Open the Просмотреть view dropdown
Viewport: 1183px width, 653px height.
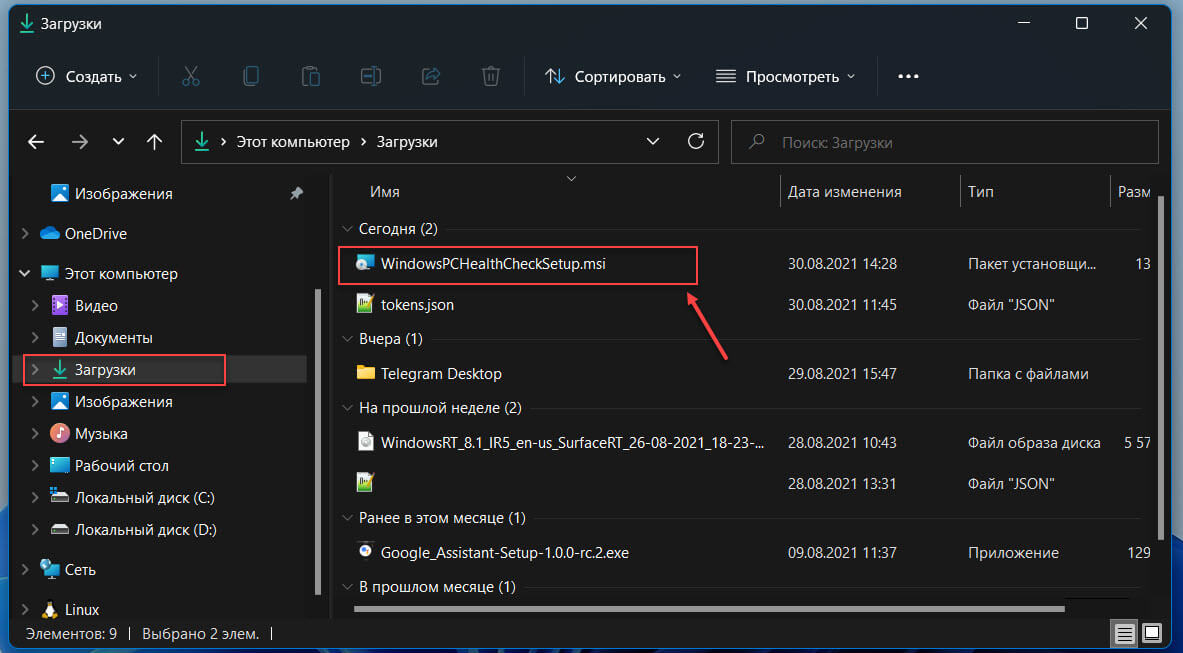785,76
